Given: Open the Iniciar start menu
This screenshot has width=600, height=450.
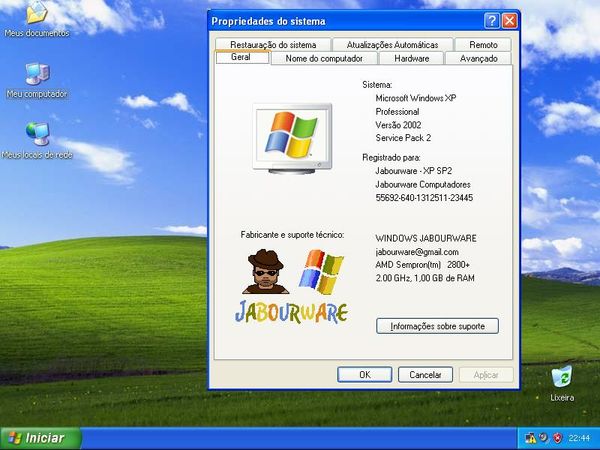Looking at the screenshot, I should pos(41,438).
